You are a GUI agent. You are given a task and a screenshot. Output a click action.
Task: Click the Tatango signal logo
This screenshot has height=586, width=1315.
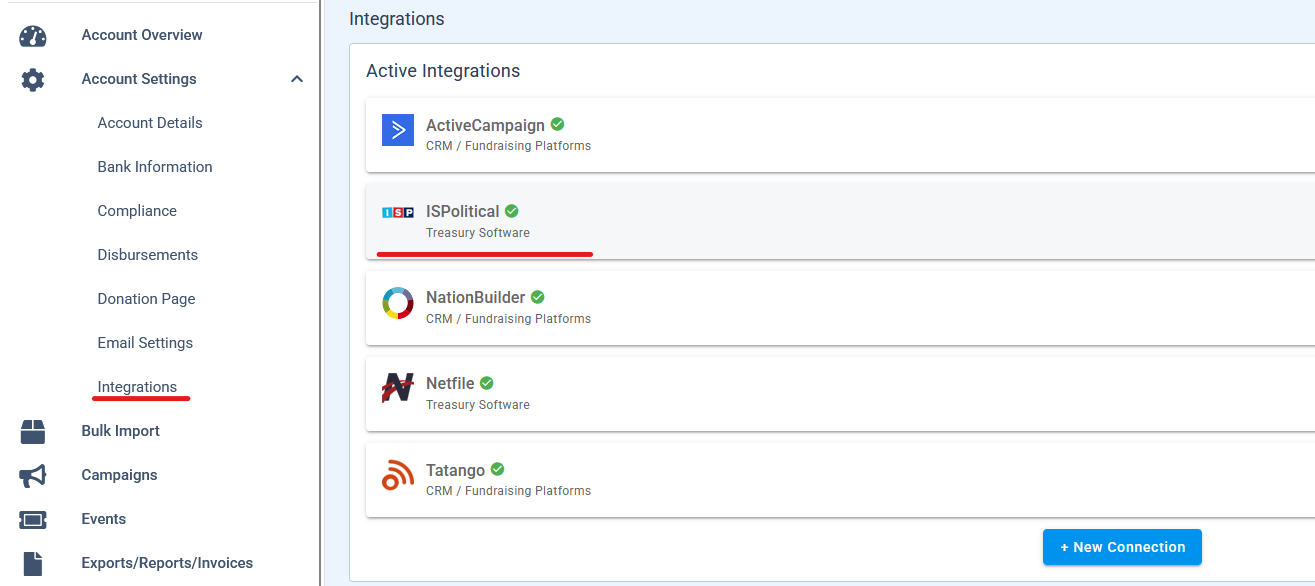398,475
